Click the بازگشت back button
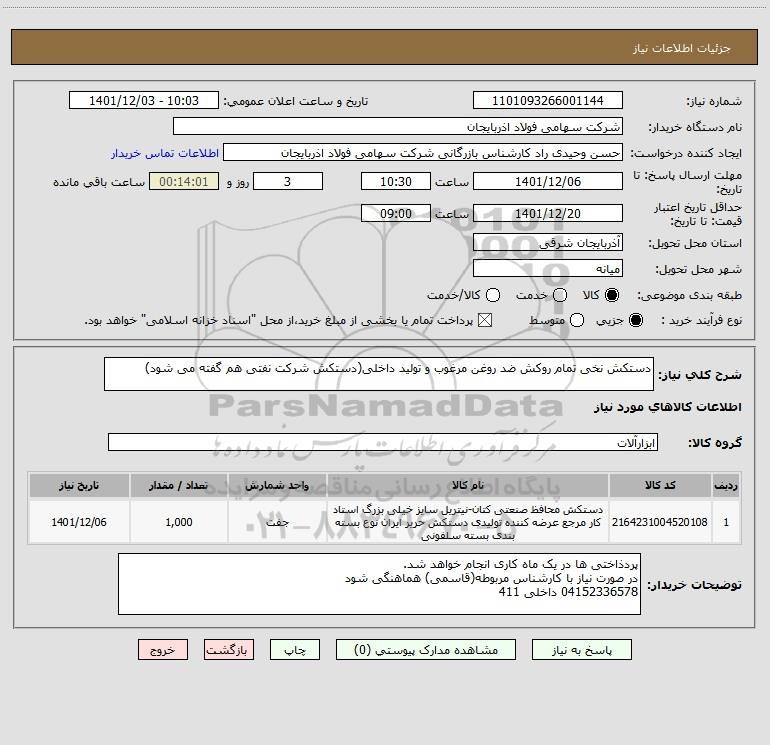Image resolution: width=770 pixels, height=745 pixels. point(229,650)
